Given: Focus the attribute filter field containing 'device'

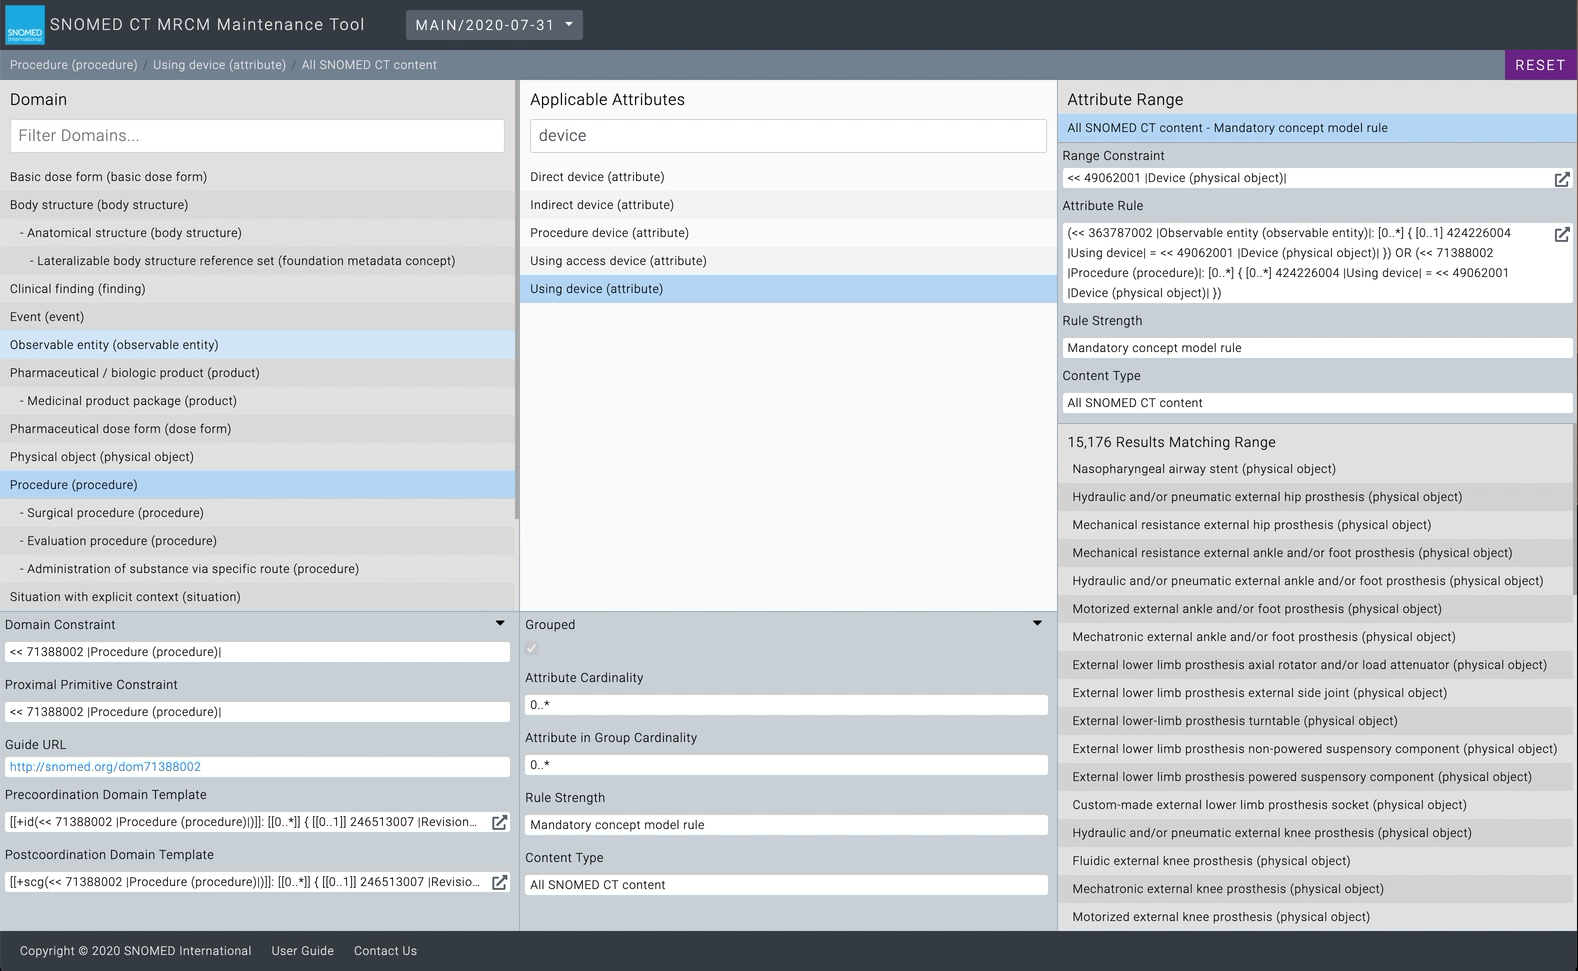Looking at the screenshot, I should (x=788, y=136).
